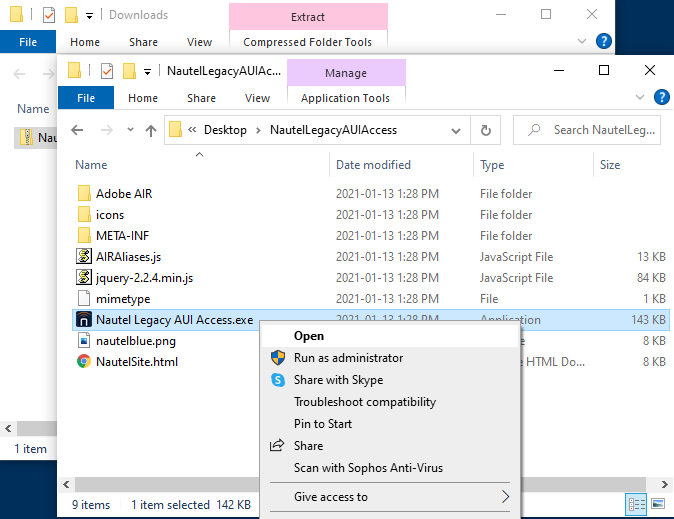Open Home tab in the Downloads window
Image resolution: width=674 pixels, height=519 pixels.
coord(85,42)
